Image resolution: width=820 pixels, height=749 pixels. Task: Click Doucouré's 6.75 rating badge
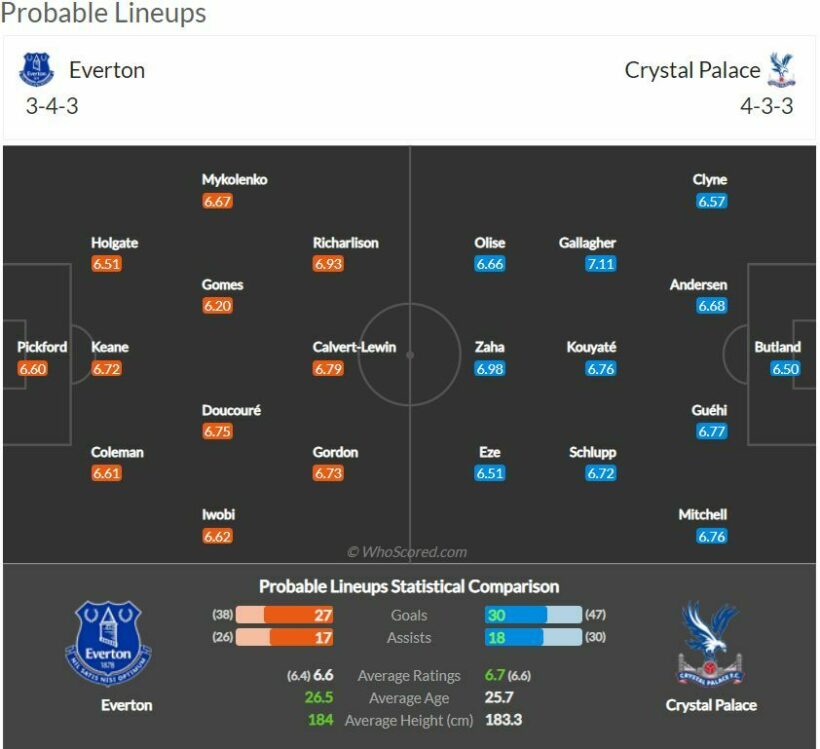click(x=217, y=432)
